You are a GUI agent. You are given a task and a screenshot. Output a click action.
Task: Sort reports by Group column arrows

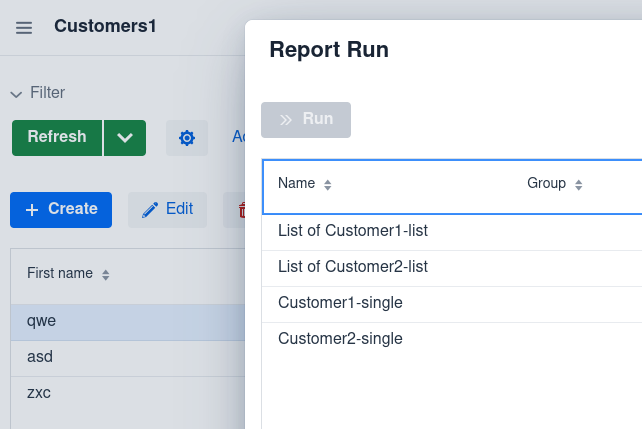[579, 185]
